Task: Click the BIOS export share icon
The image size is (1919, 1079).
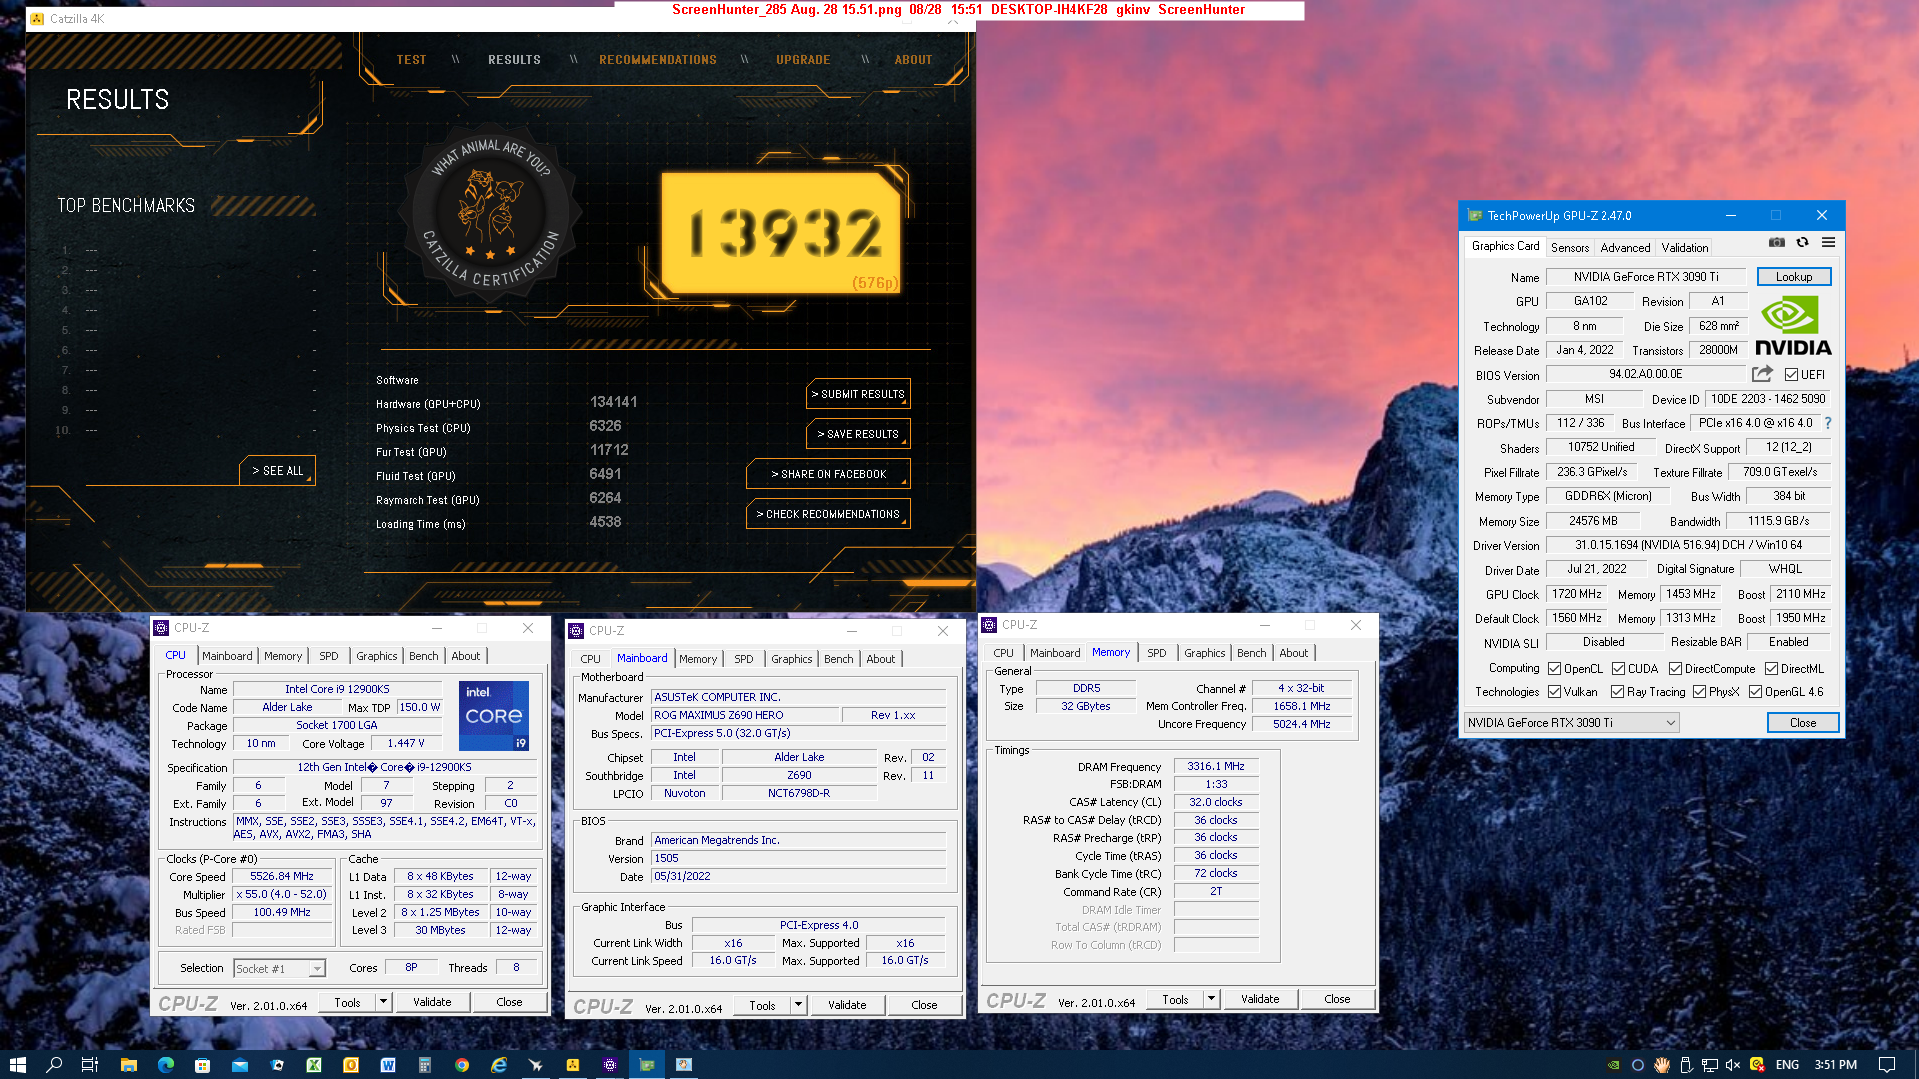Action: click(1762, 374)
